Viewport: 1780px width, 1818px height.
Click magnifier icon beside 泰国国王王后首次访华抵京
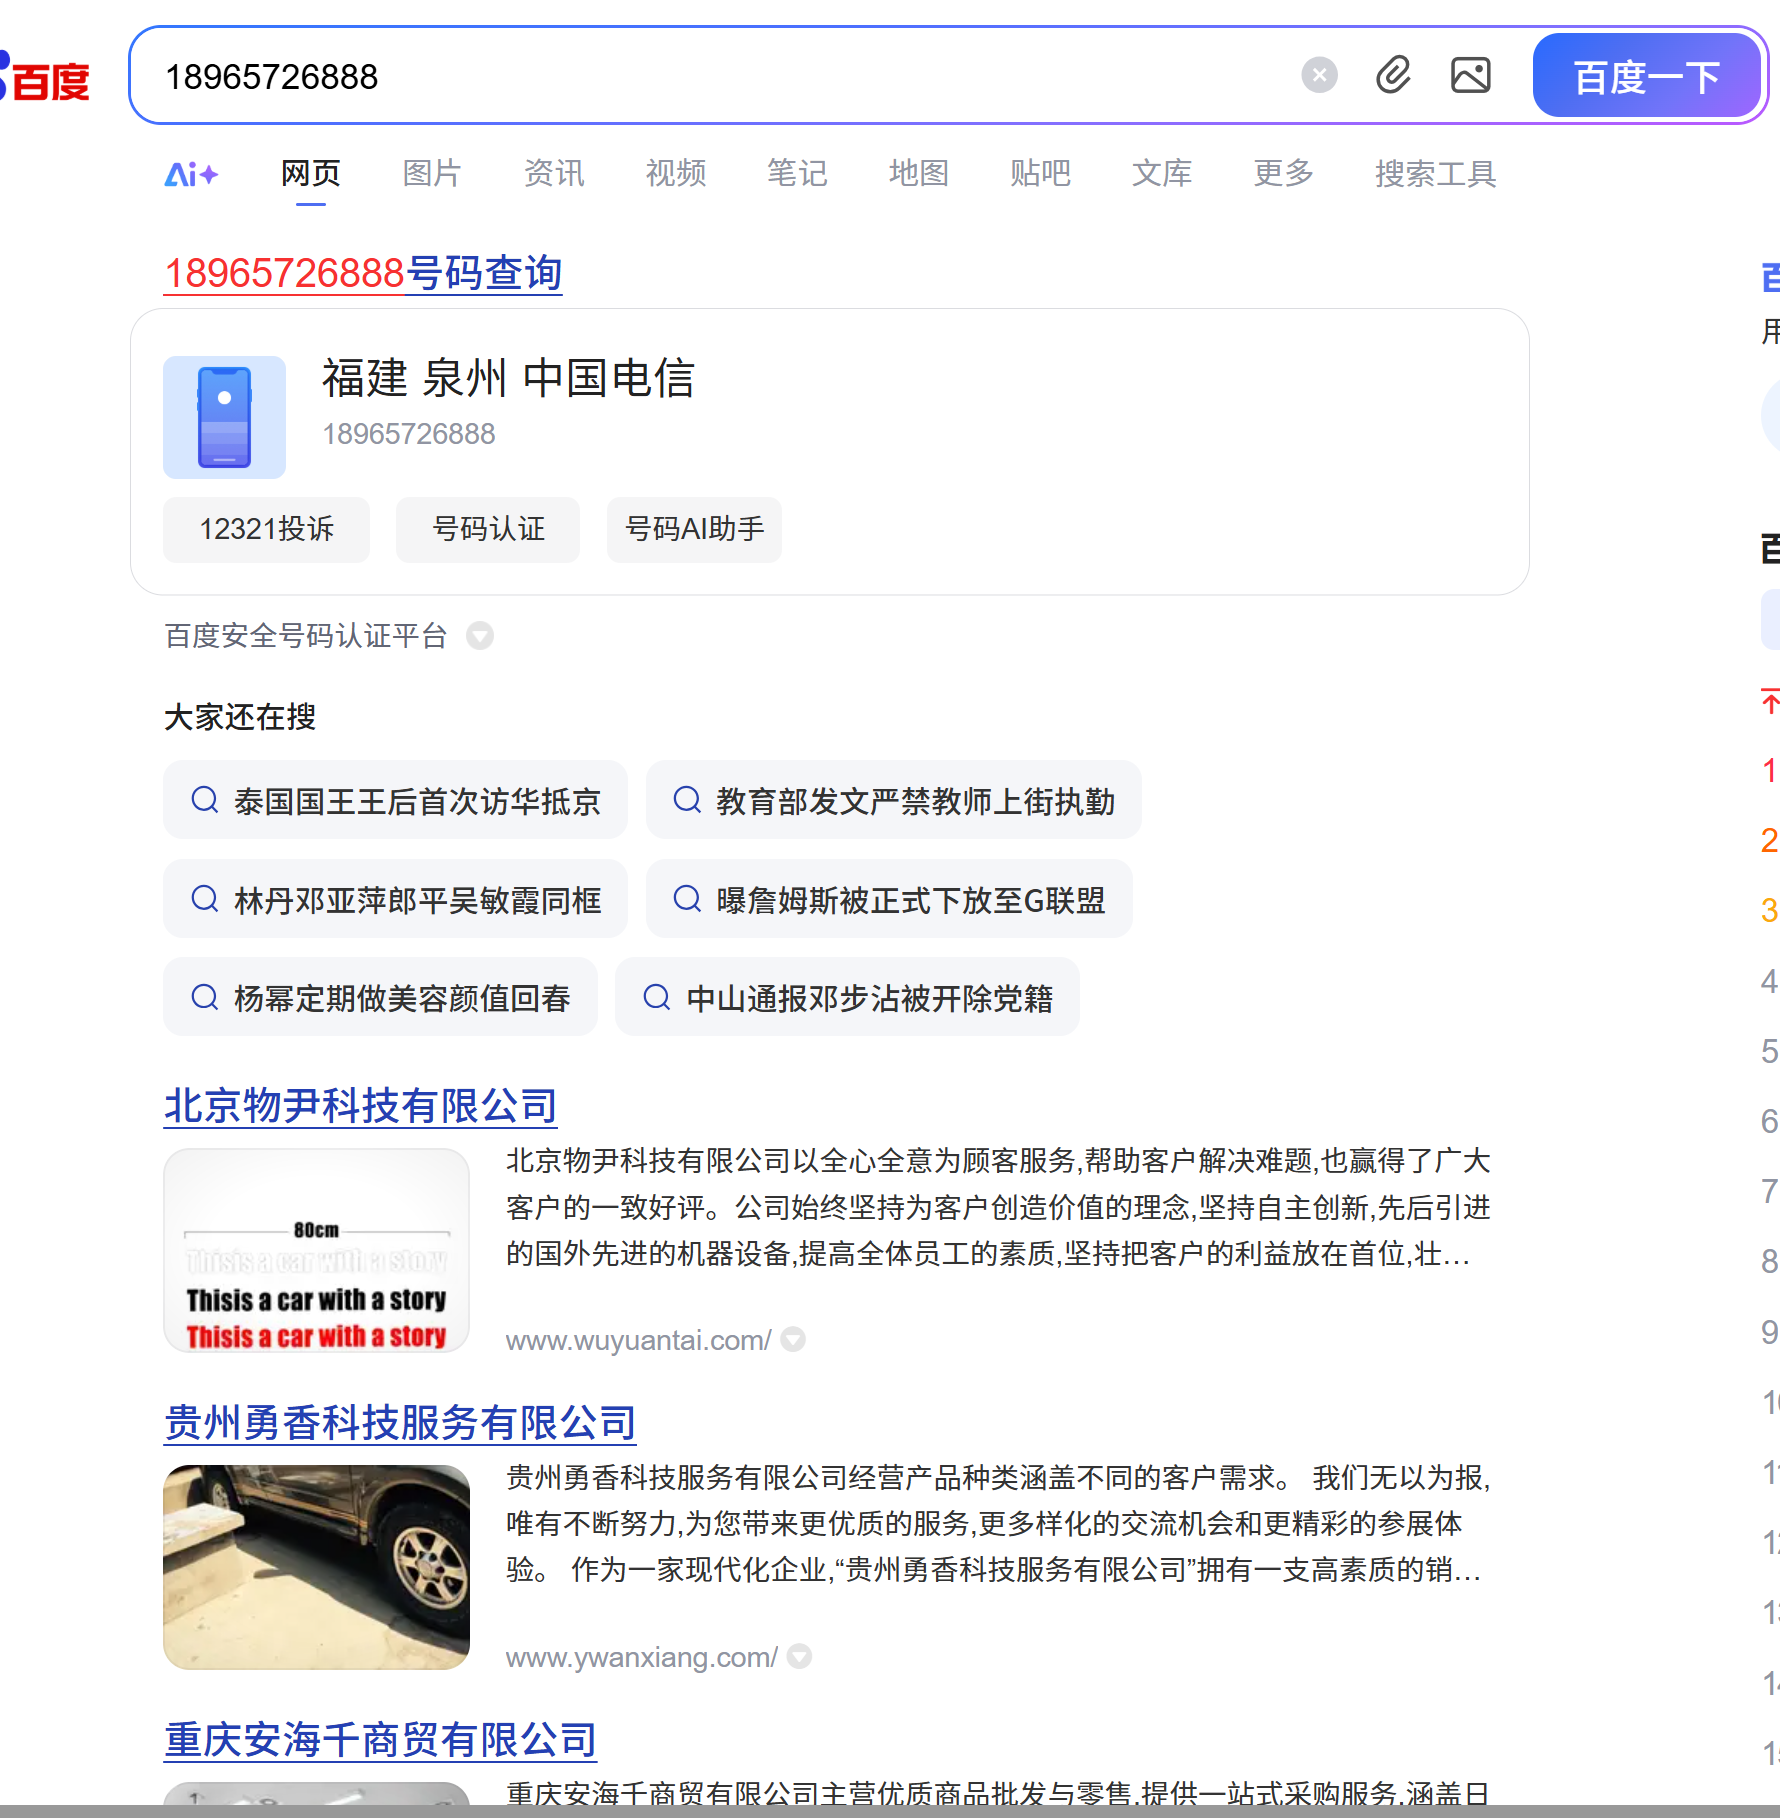pos(205,800)
